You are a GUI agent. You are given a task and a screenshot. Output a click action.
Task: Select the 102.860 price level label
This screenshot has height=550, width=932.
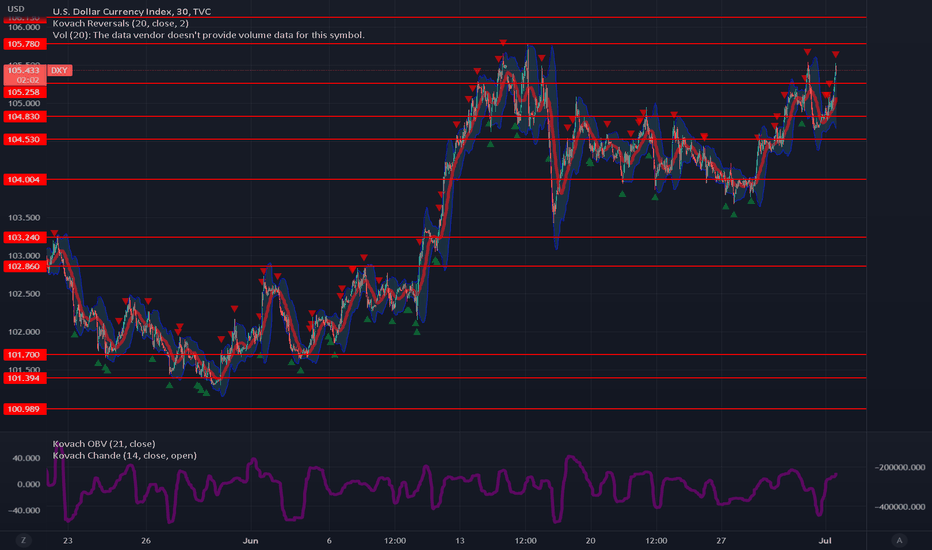pos(24,266)
